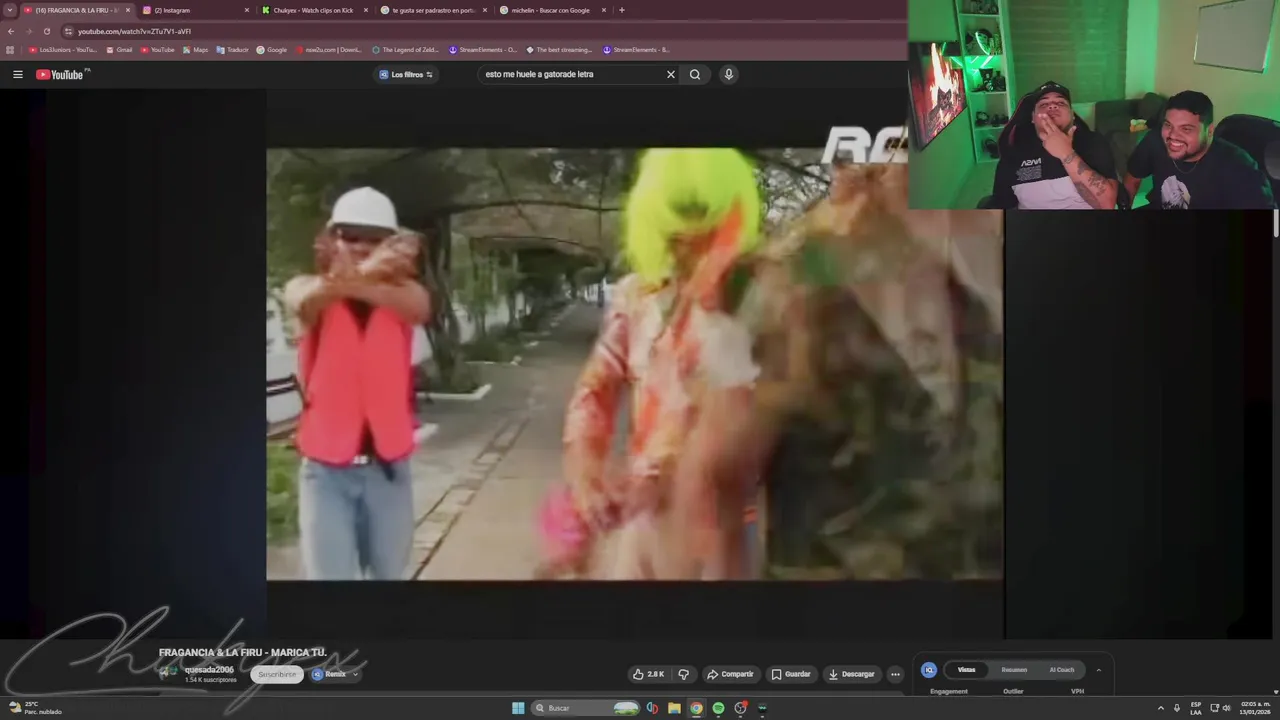
Task: Click the YouTube search input field
Action: point(570,74)
